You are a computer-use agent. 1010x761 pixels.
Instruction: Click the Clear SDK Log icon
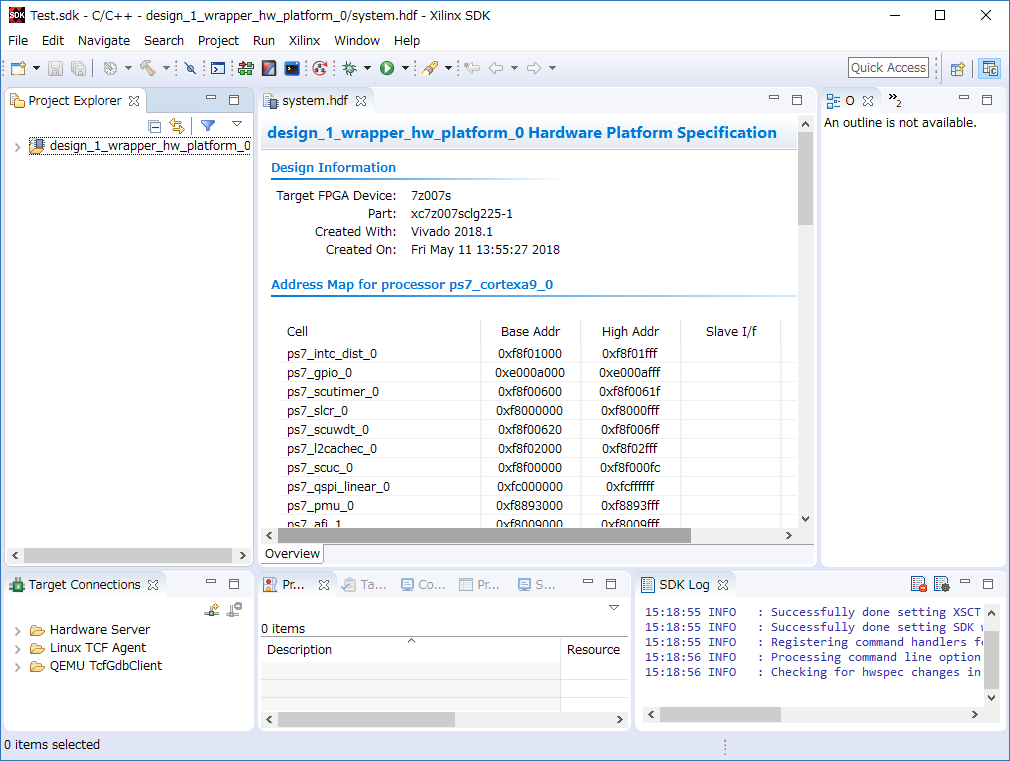click(919, 584)
